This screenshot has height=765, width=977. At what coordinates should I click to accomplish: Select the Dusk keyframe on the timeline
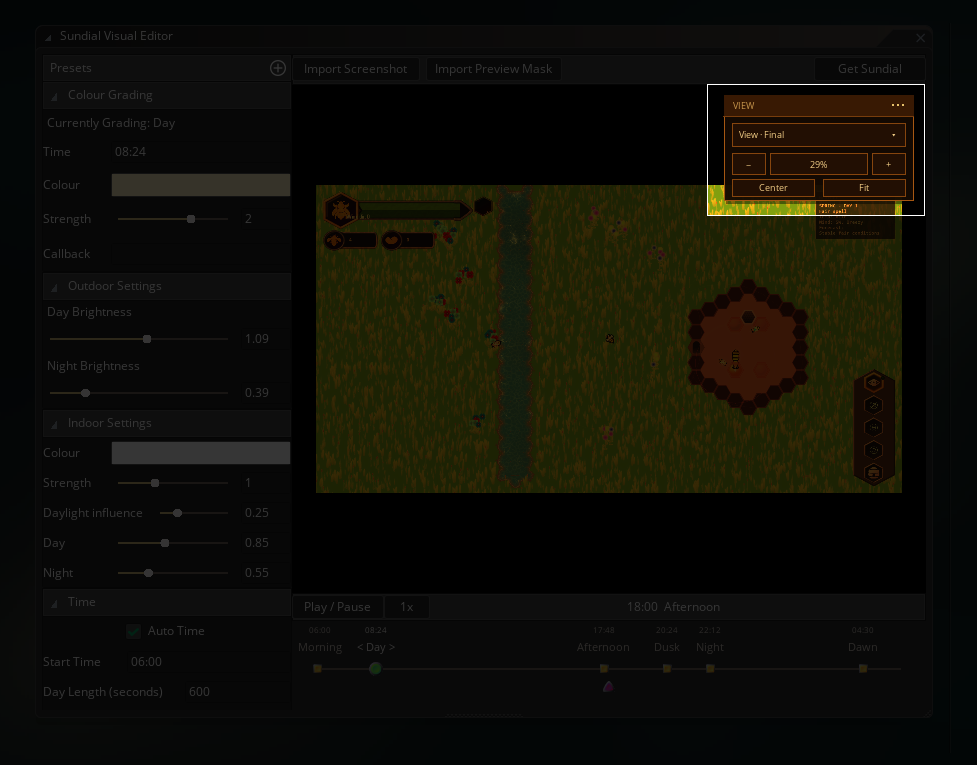click(667, 668)
